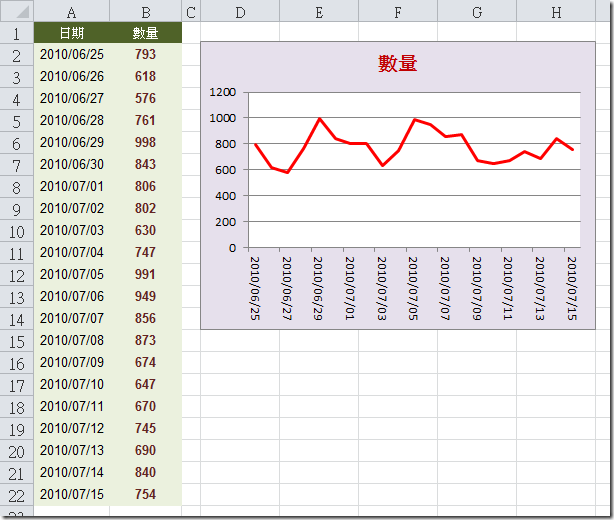This screenshot has width=614, height=520.
Task: Click the 數量 header cell in column B
Action: (145, 32)
